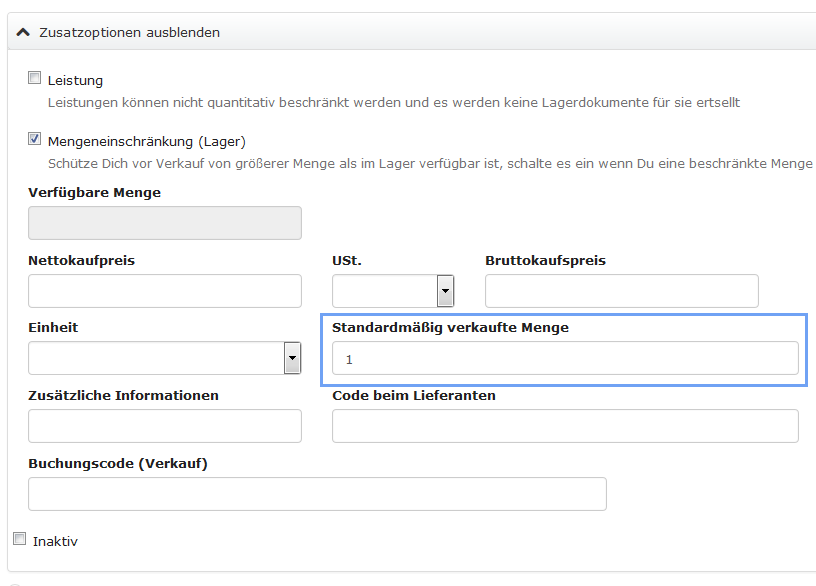Click the Buchungscode (Verkauf) input box
Viewport: 816px width, 586px height.
317,493
